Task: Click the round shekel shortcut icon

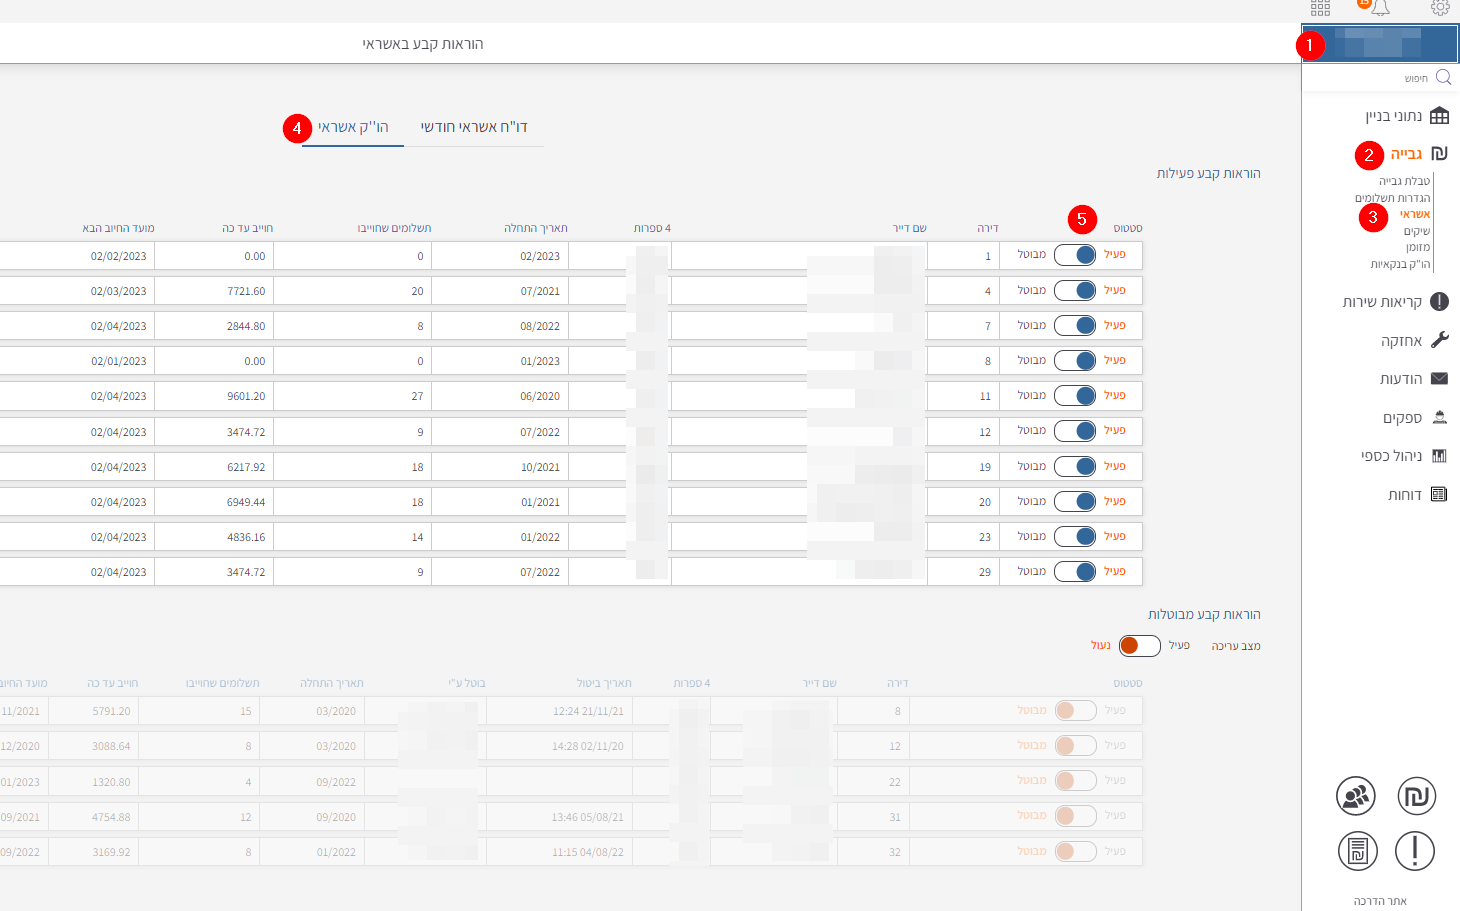Action: 1416,796
